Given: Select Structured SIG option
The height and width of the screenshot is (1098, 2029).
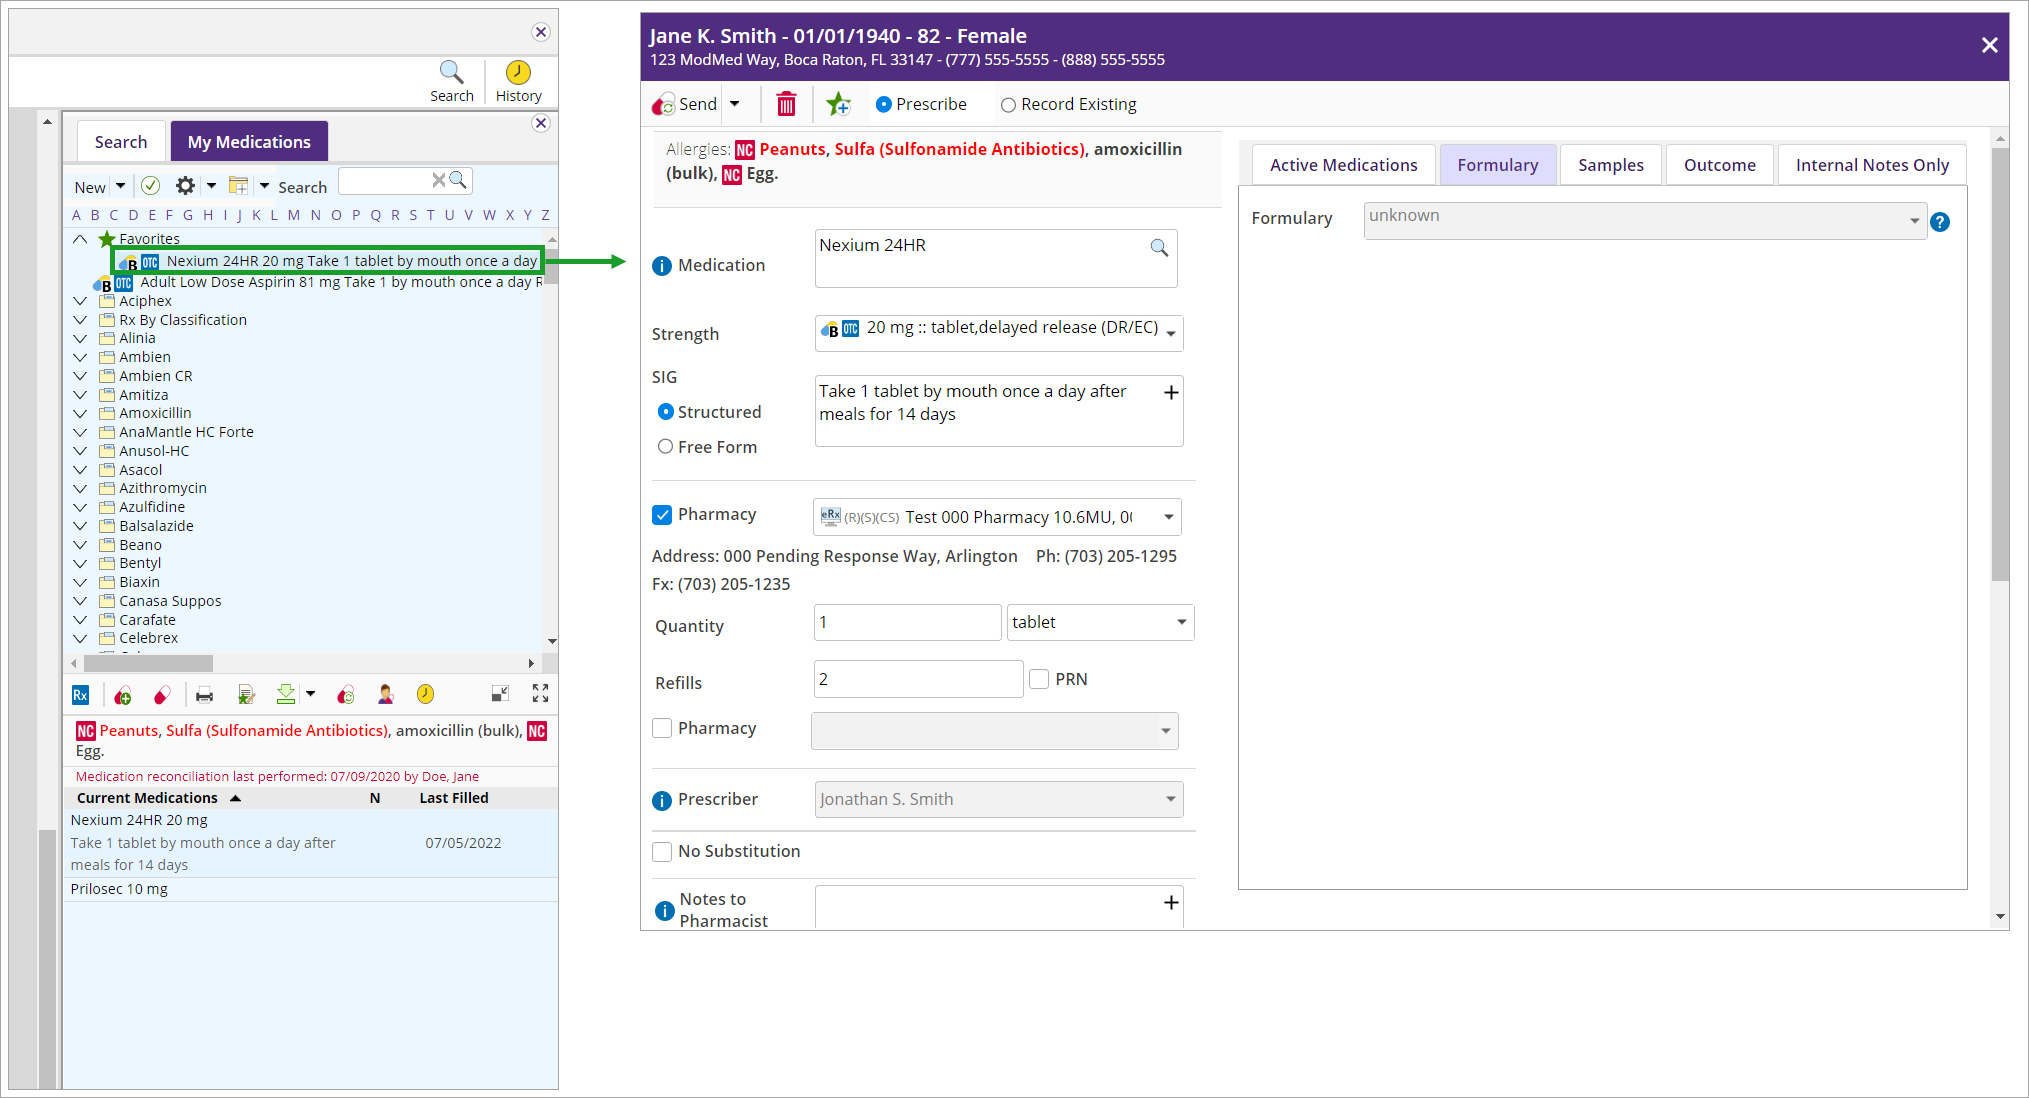Looking at the screenshot, I should click(x=665, y=412).
